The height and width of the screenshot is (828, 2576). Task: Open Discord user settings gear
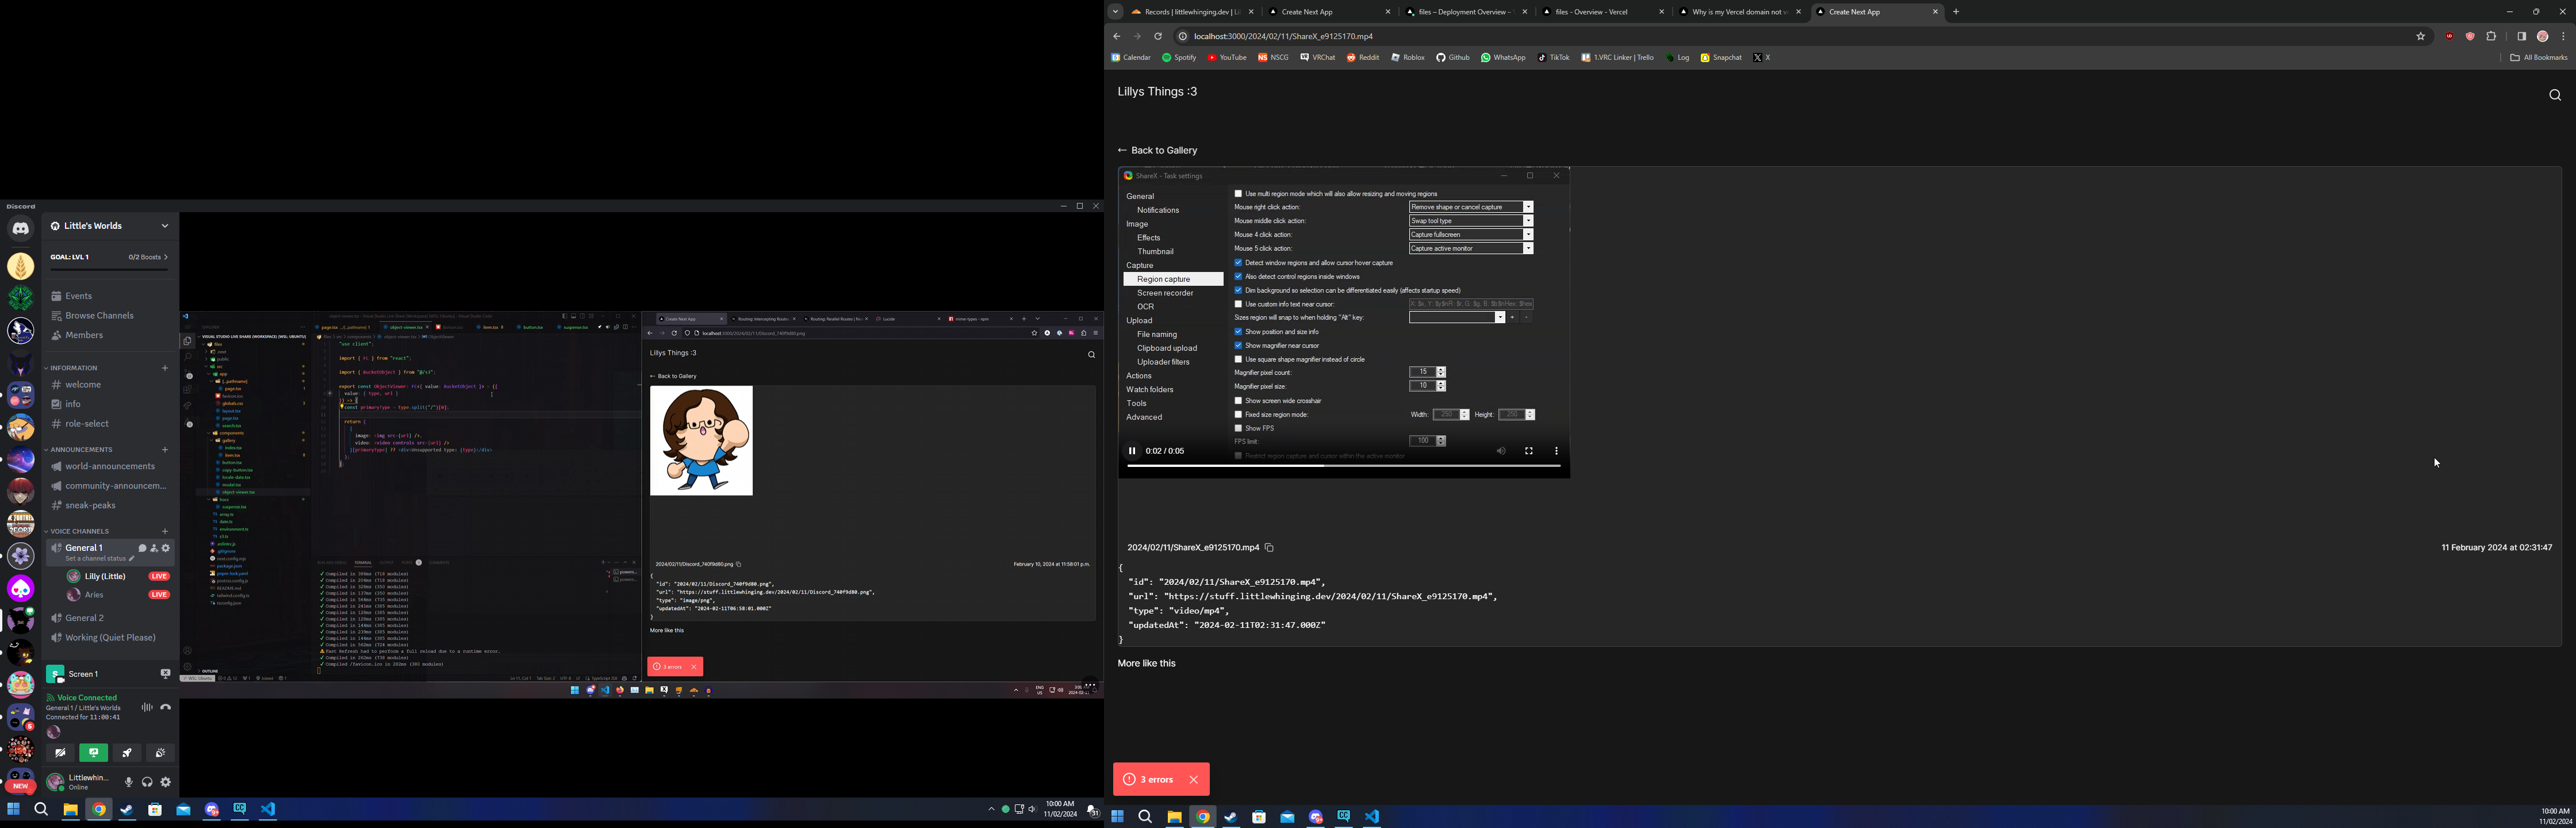point(166,782)
